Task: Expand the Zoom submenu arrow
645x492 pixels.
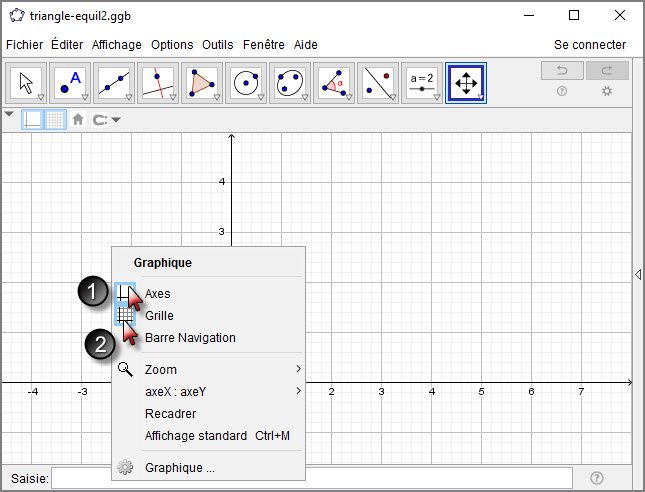Action: pos(299,369)
